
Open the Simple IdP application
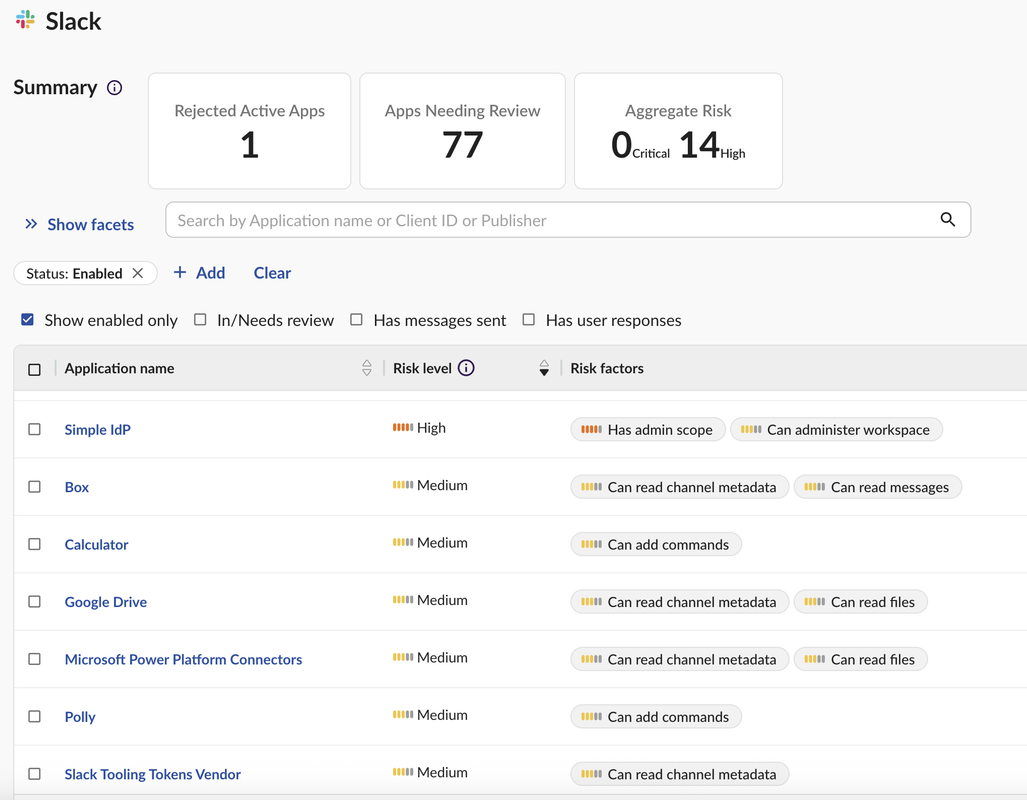[x=98, y=430]
